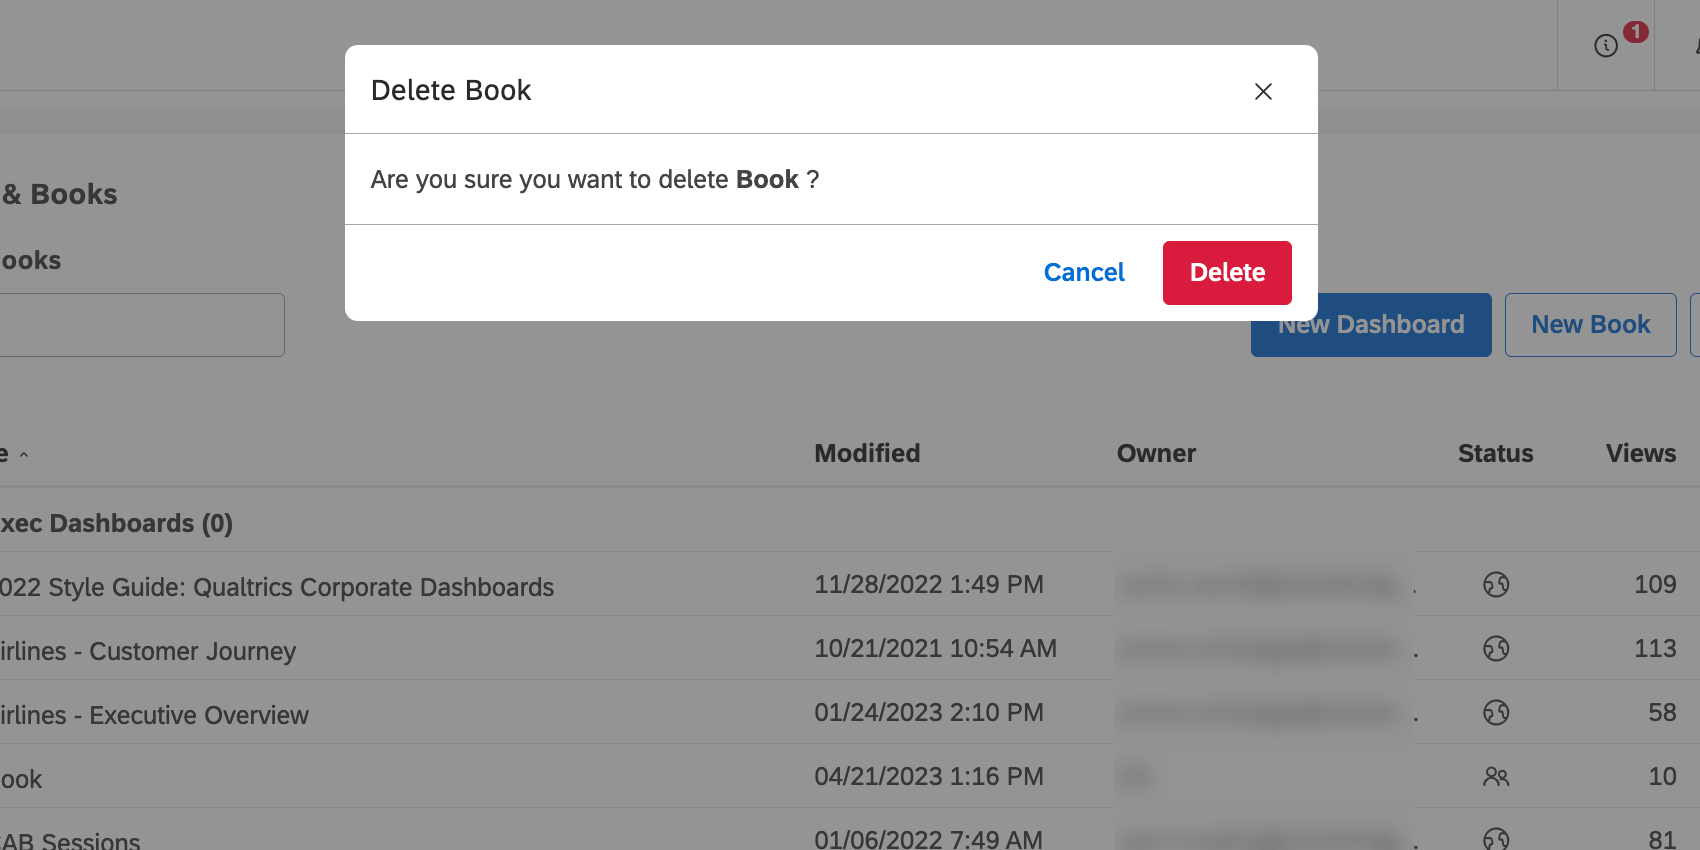Cancel the book deletion
This screenshot has height=850, width=1700.
click(x=1084, y=272)
